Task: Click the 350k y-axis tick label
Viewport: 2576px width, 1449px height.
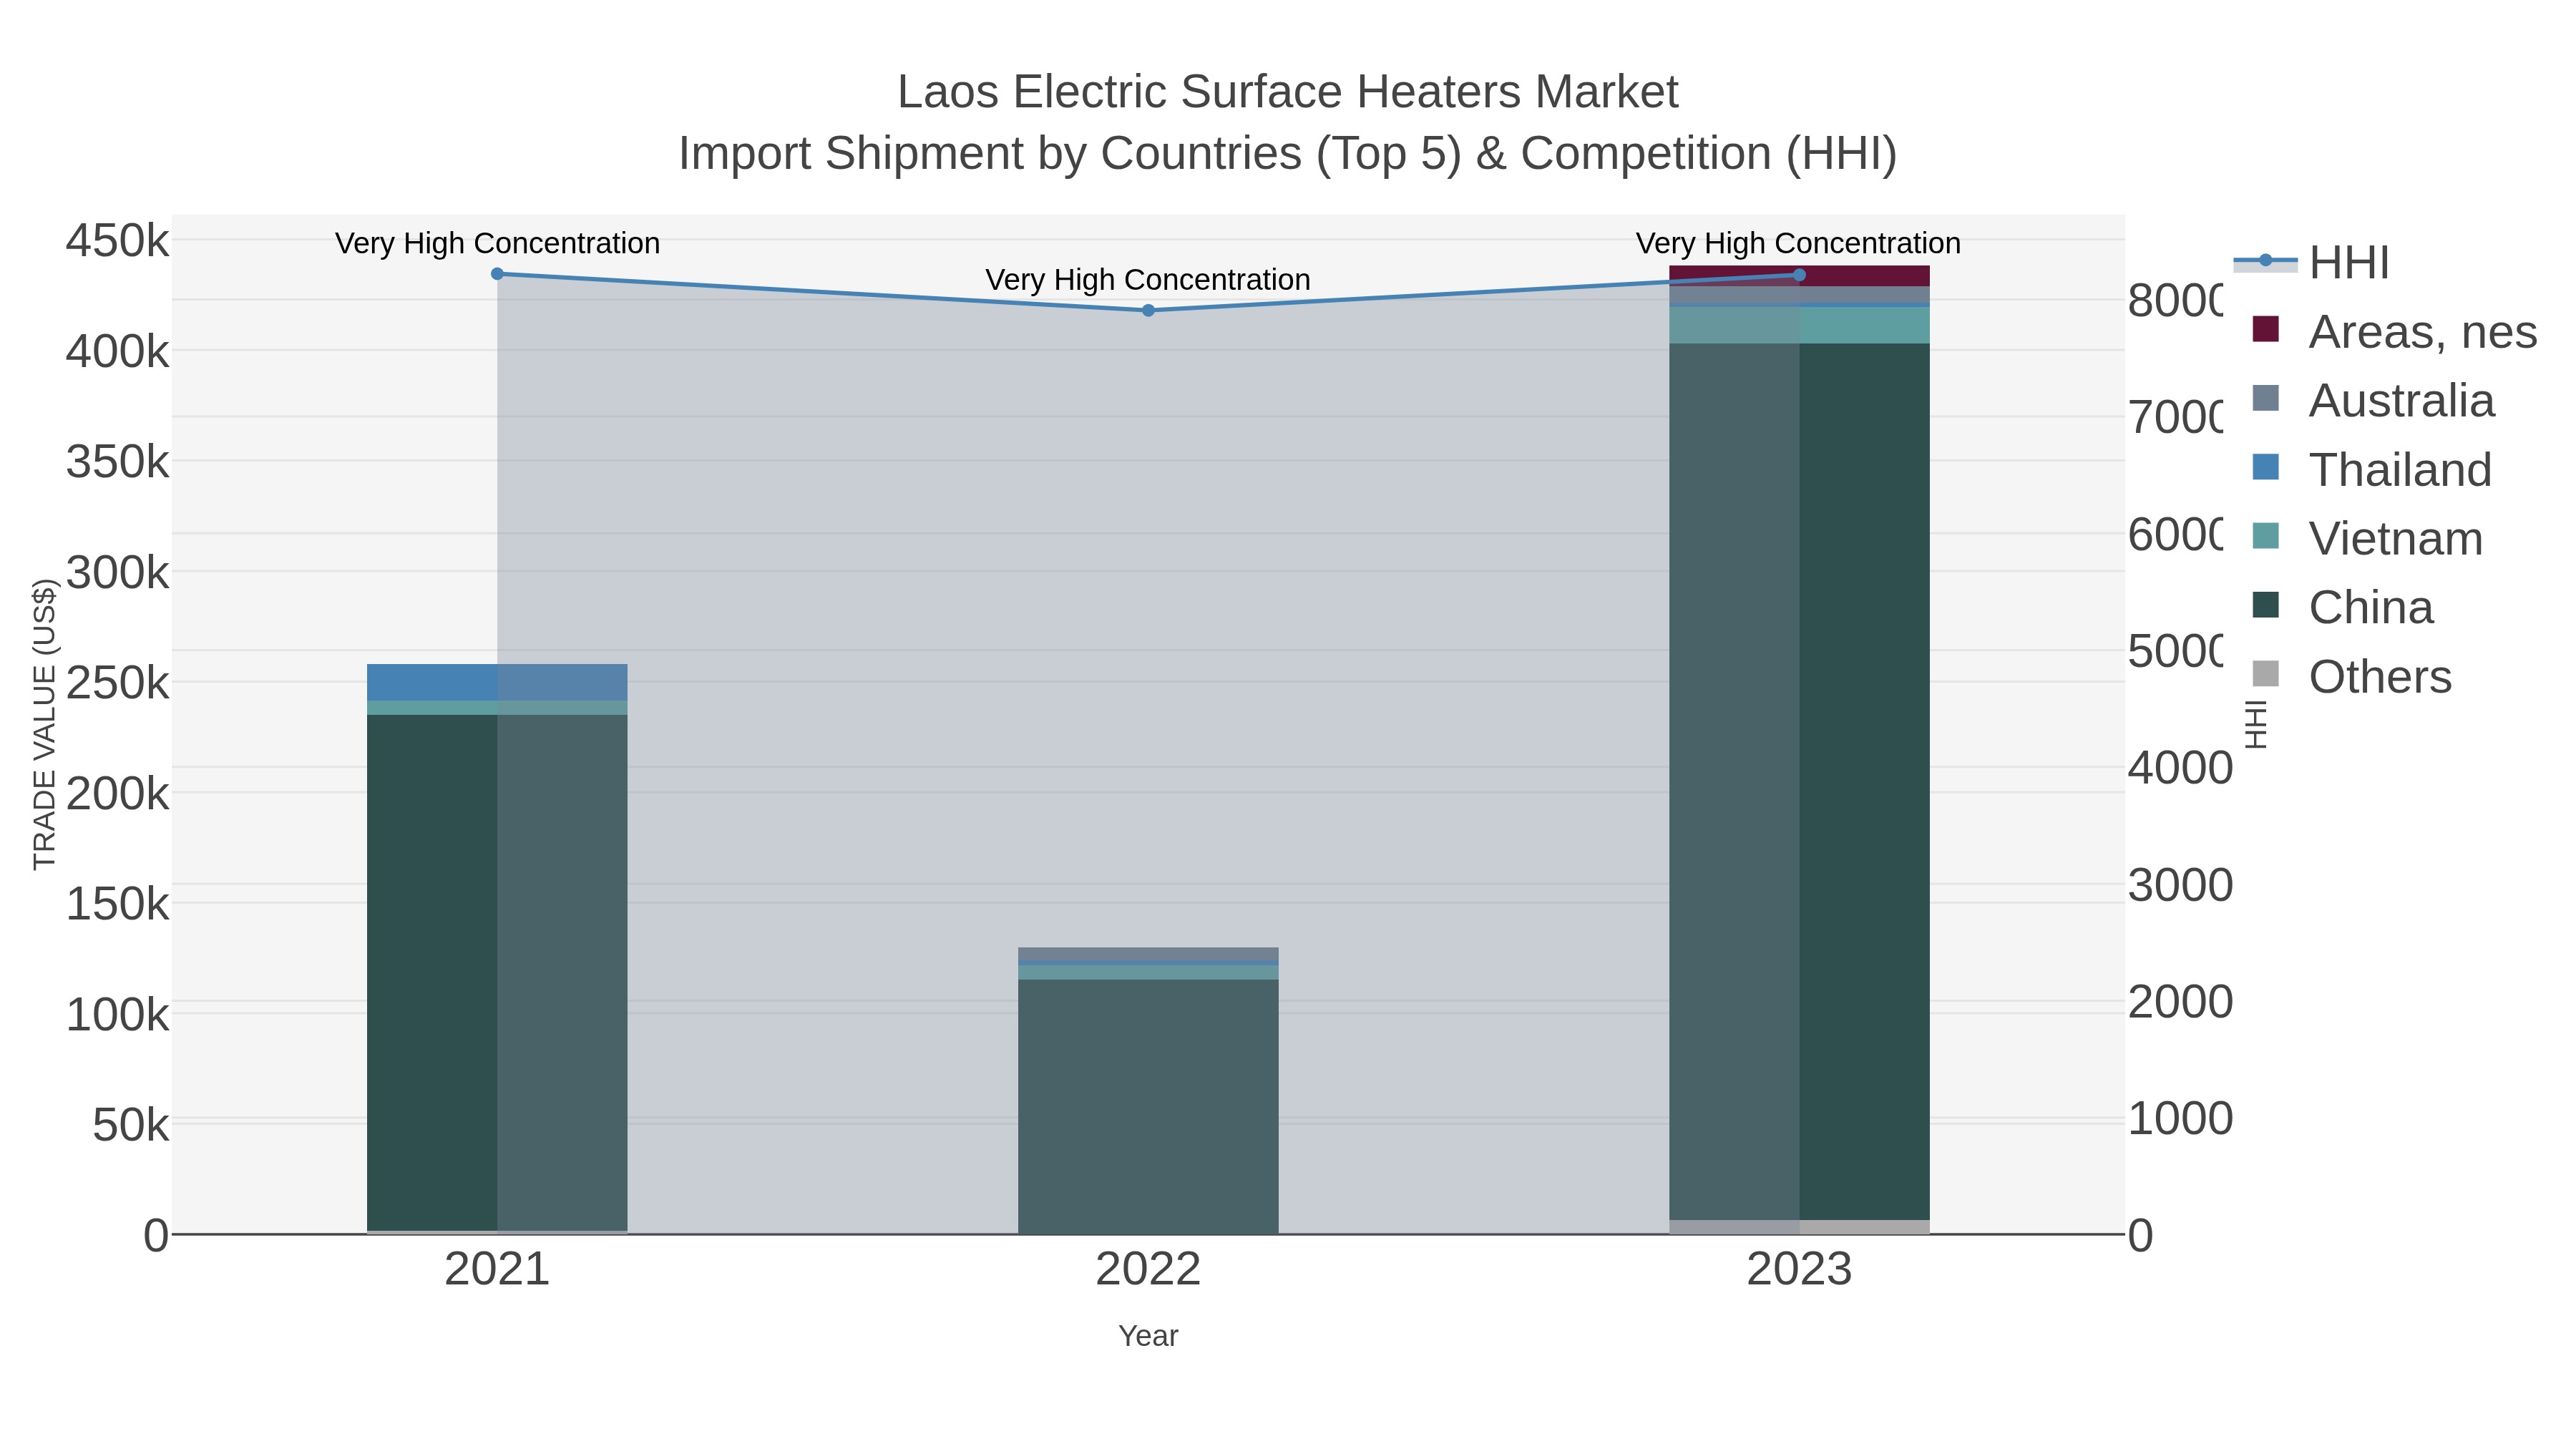Action: click(117, 462)
